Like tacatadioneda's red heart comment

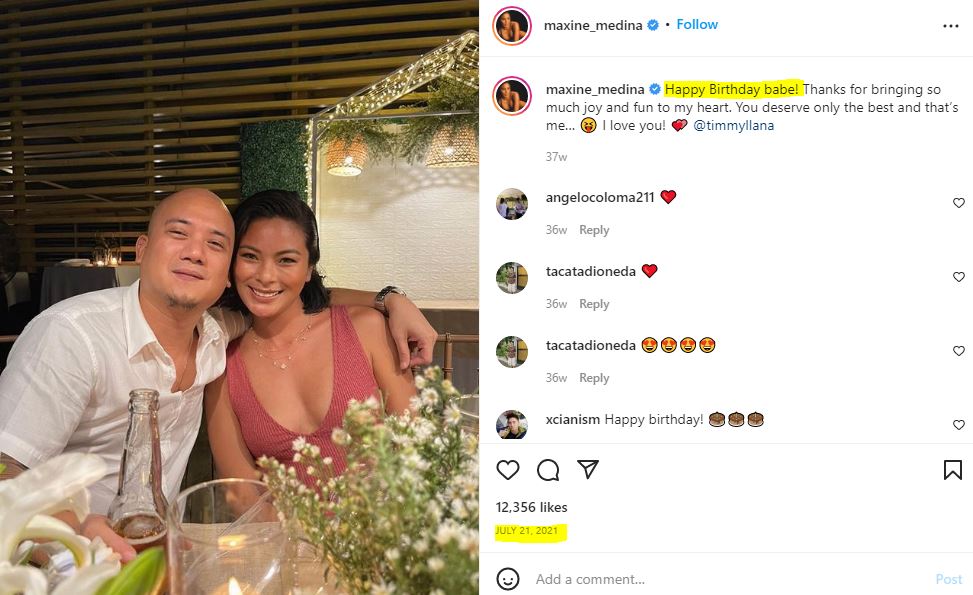pyautogui.click(x=959, y=277)
